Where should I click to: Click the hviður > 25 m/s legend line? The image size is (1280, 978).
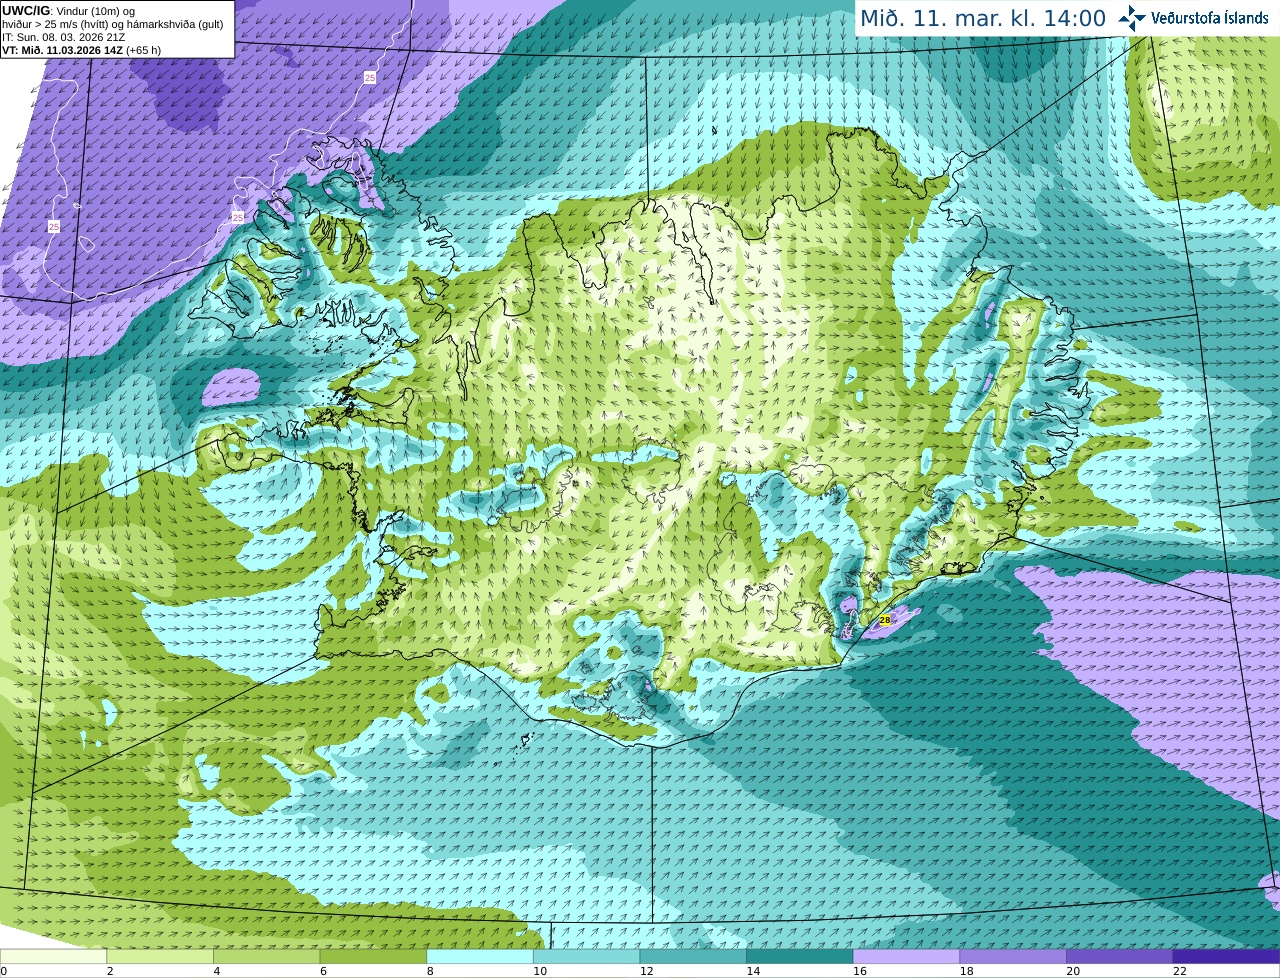click(113, 24)
